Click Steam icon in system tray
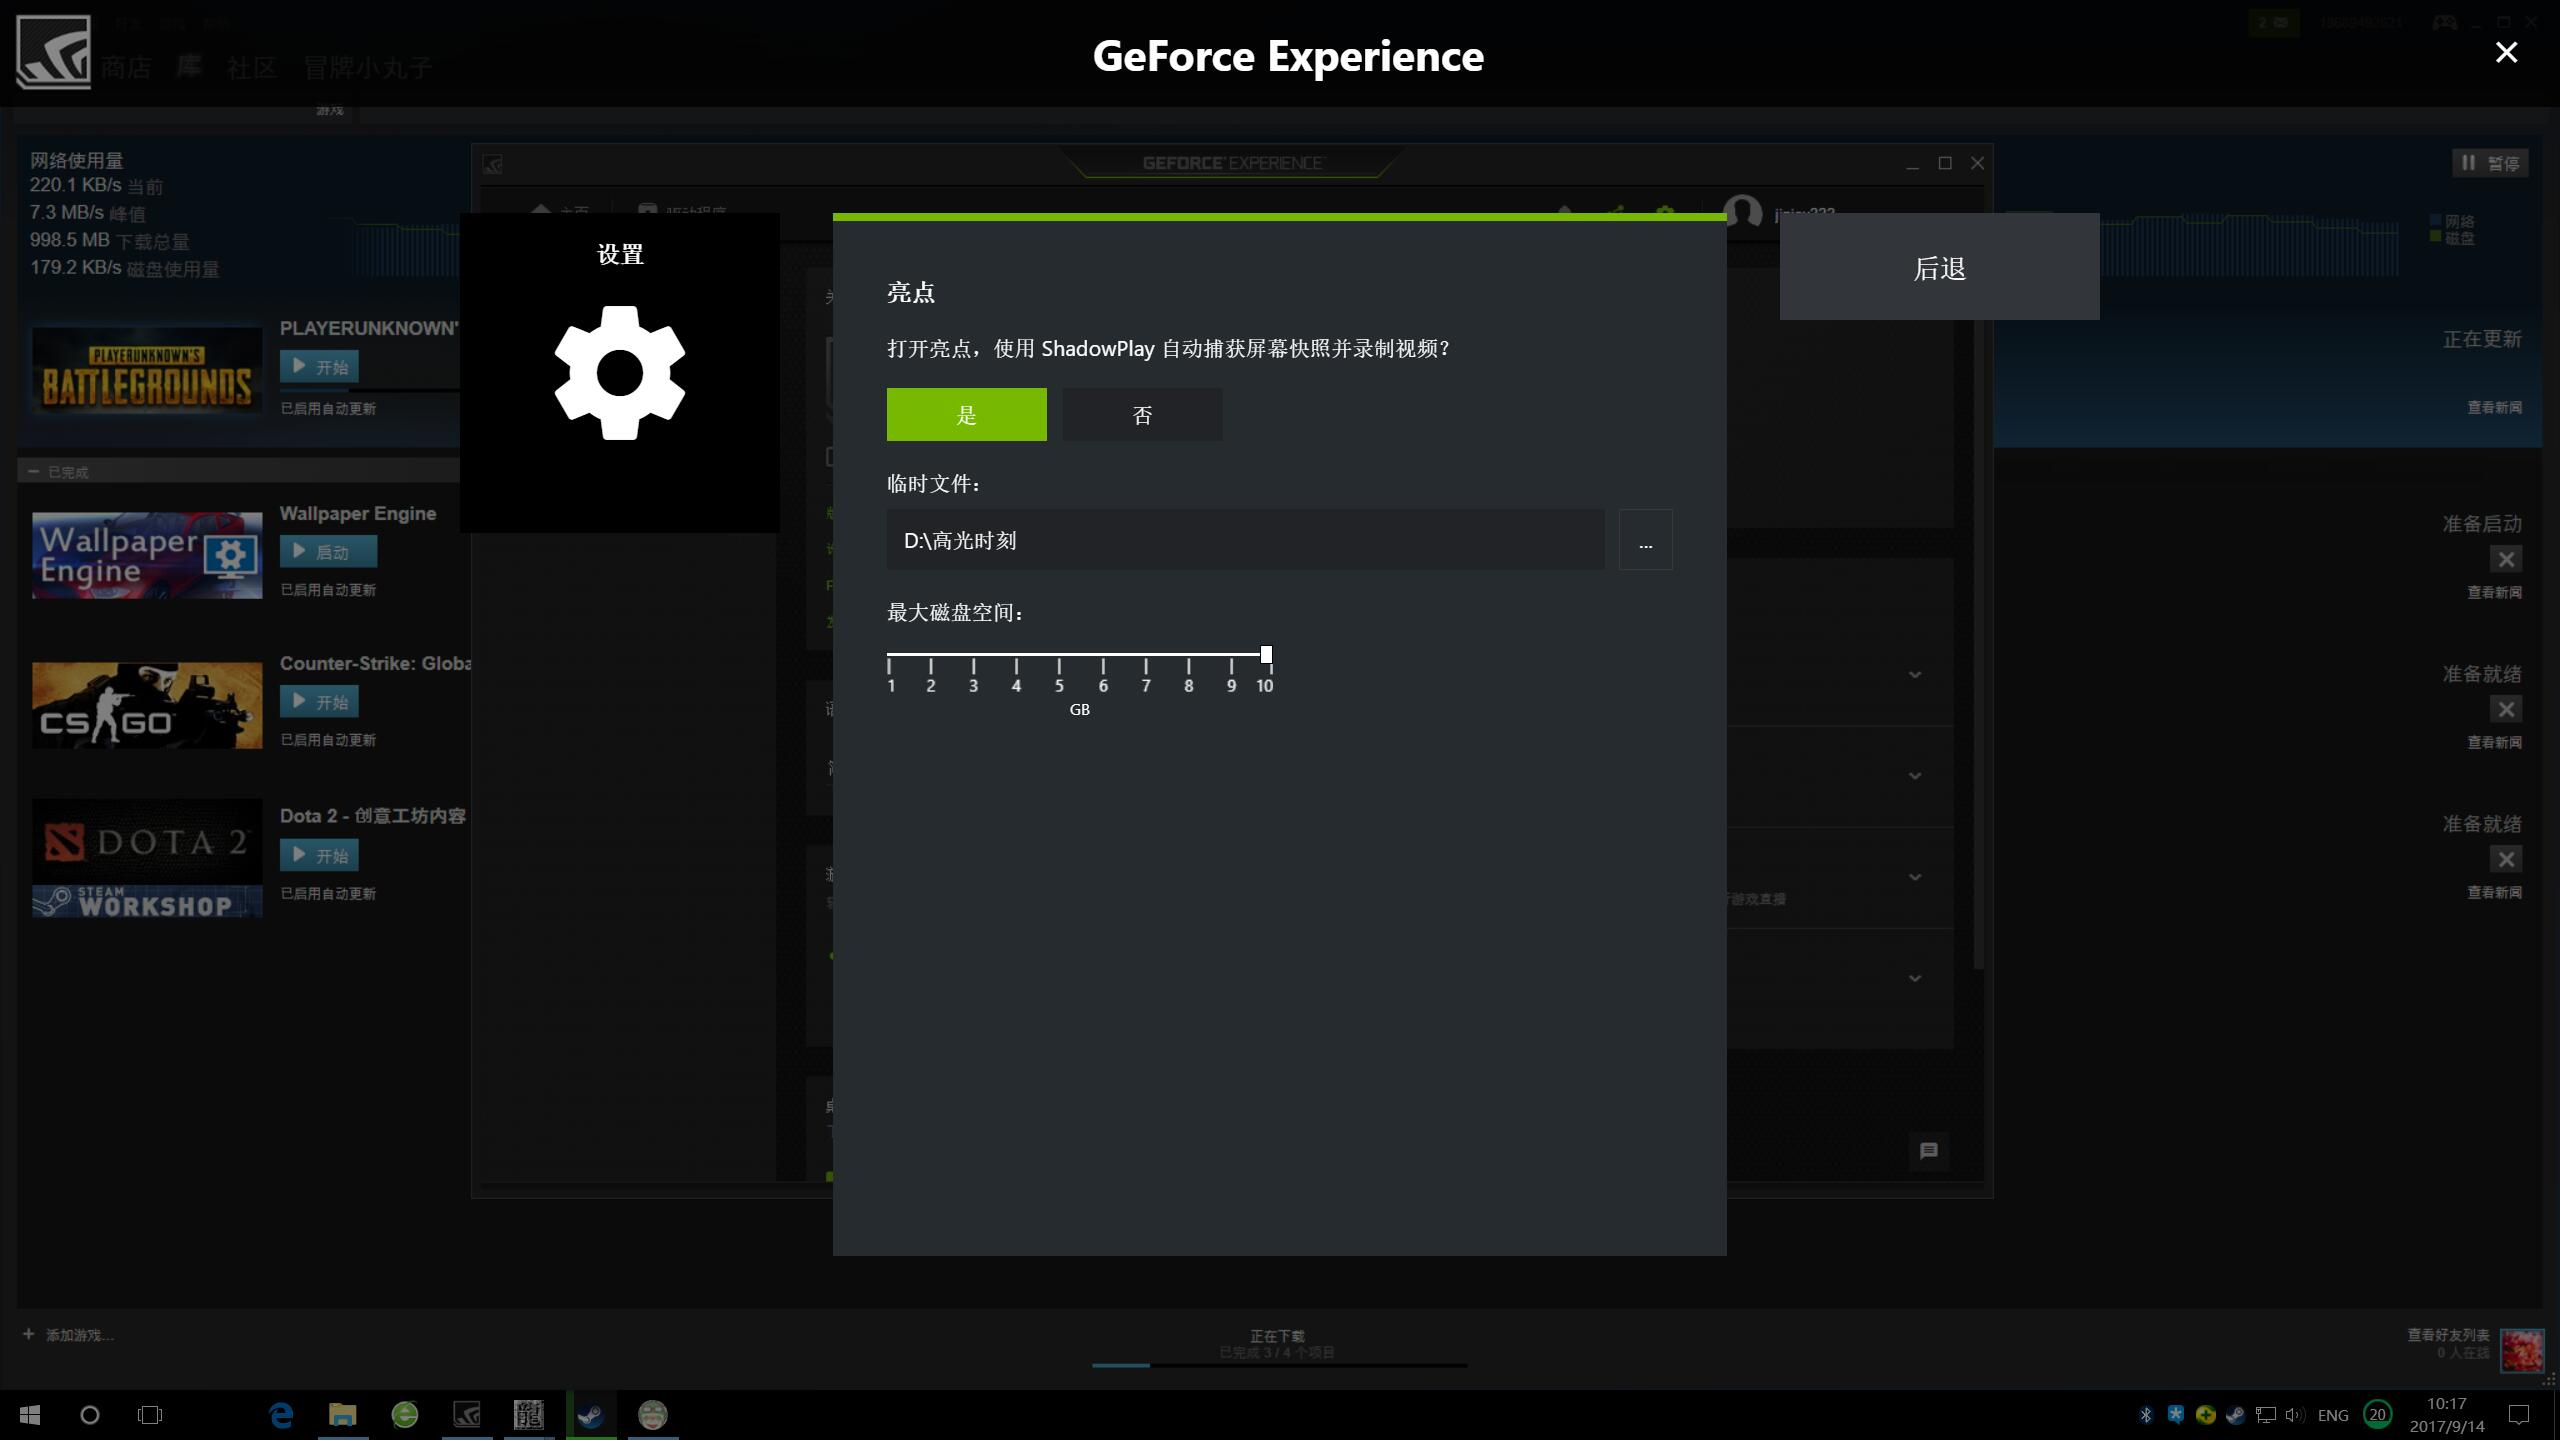2560x1440 pixels. [x=2235, y=1415]
